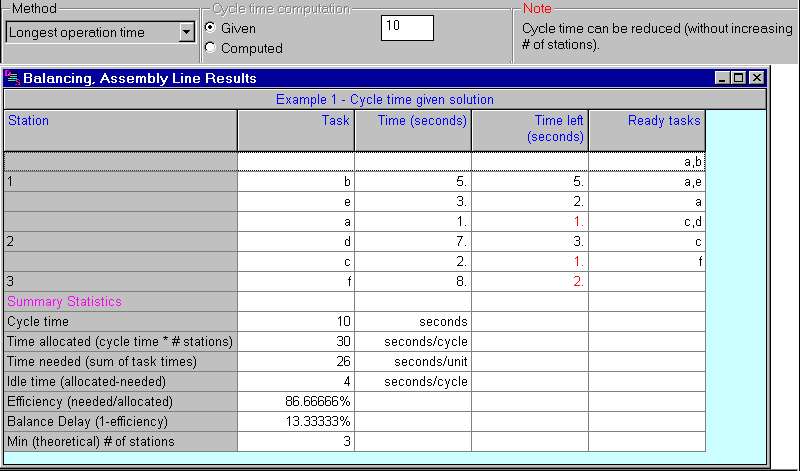
Task: Click the Balance Delay row label
Action: point(120,421)
